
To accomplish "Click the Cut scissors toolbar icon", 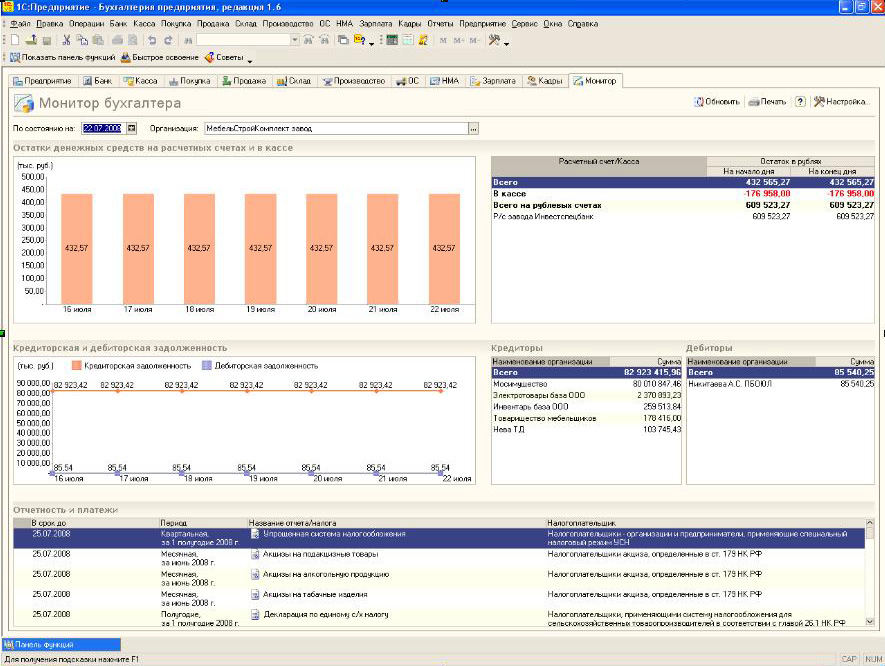I will [66, 40].
